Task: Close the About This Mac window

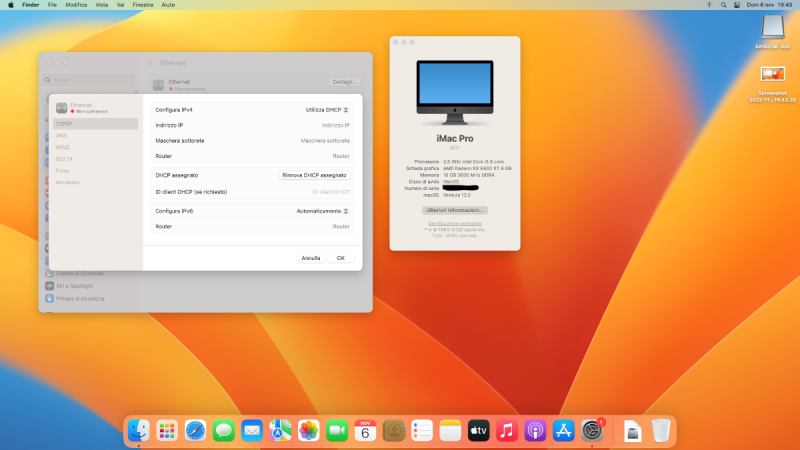Action: point(395,42)
